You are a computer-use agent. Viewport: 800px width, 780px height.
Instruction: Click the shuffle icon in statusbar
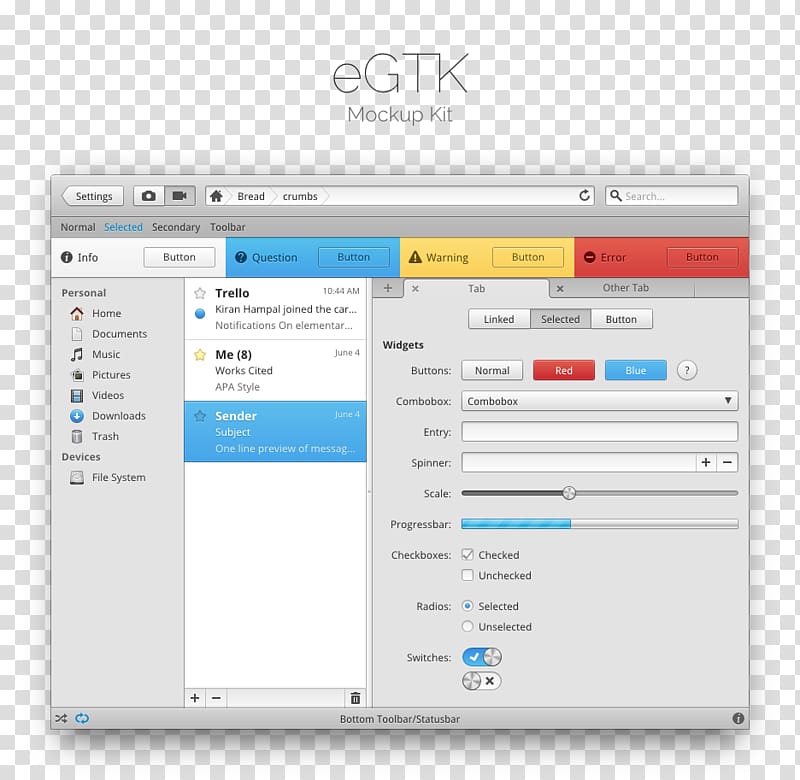[61, 718]
